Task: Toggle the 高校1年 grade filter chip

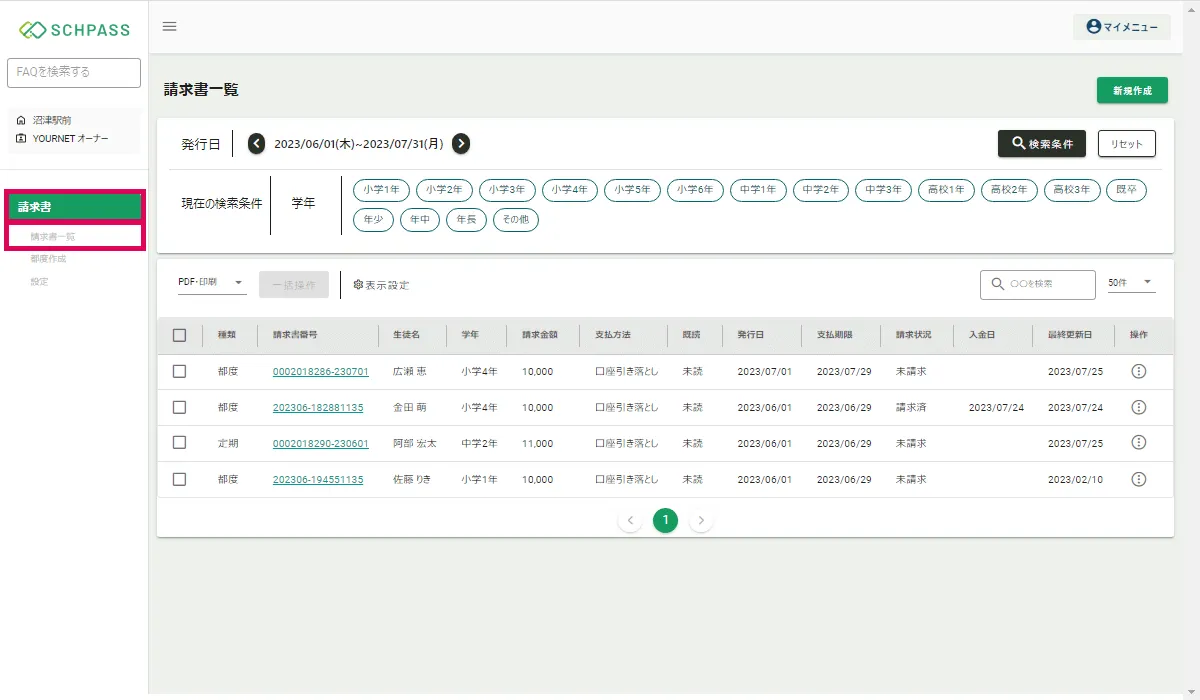Action: (946, 190)
